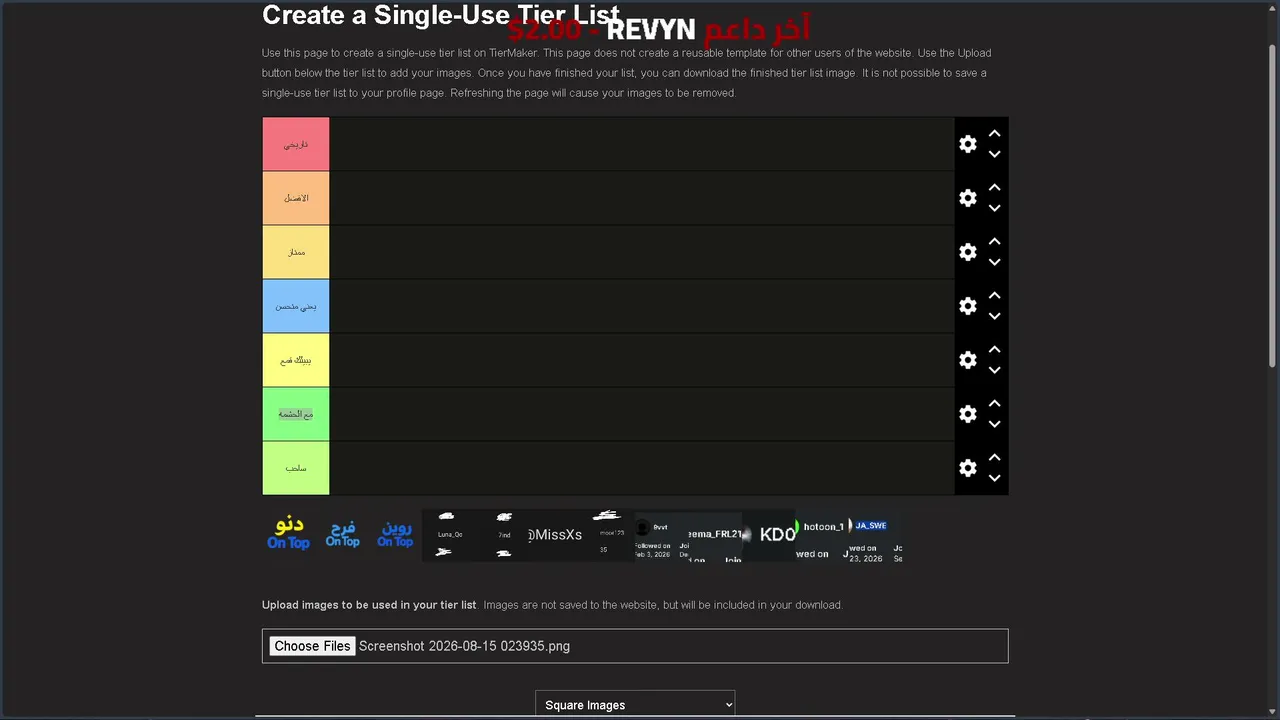
Task: Select the فرح On Top image
Action: click(342, 535)
